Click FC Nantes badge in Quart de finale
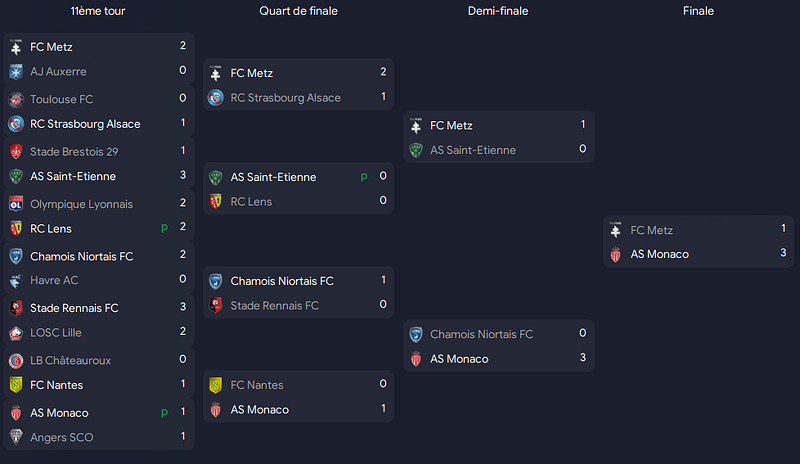The width and height of the screenshot is (800, 464). point(216,385)
